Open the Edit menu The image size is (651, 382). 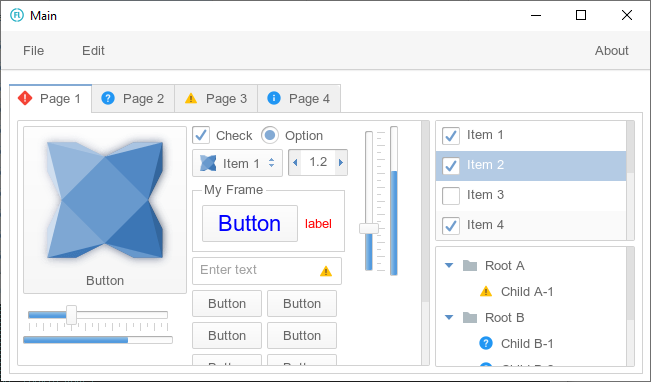coord(93,51)
